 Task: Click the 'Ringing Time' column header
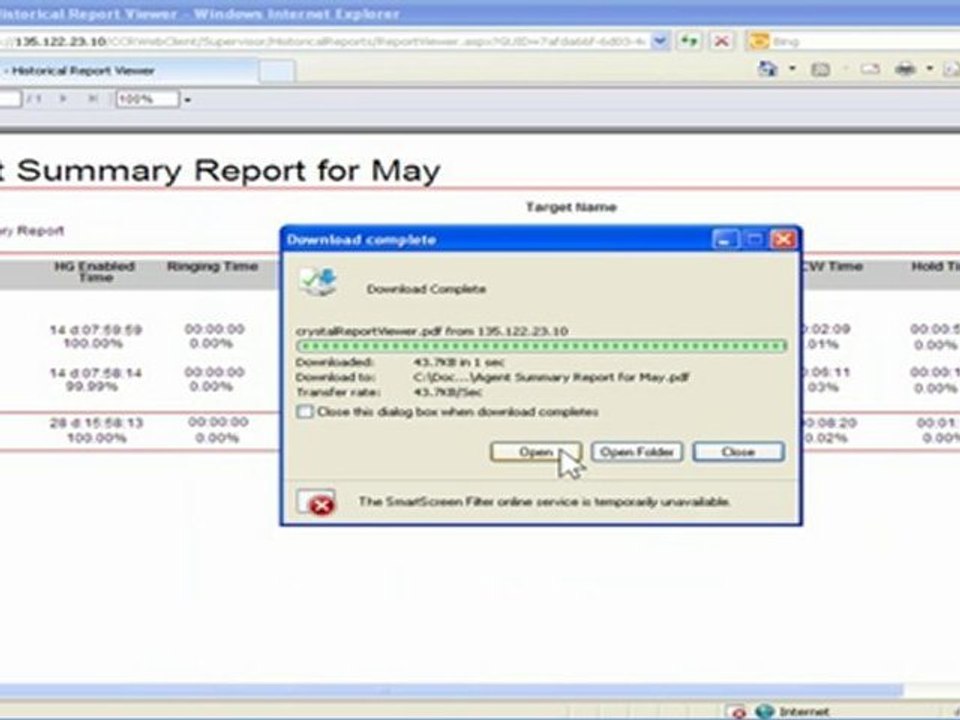coord(212,266)
